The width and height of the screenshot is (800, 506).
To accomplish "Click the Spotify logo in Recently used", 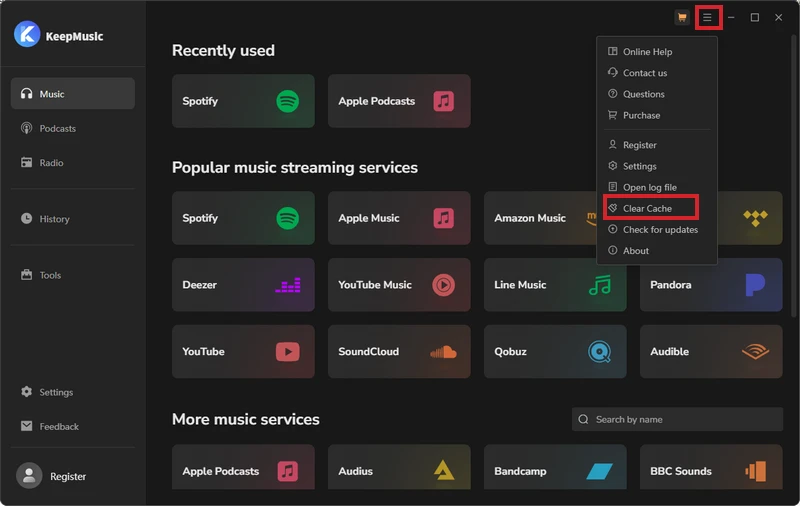I will [x=288, y=101].
